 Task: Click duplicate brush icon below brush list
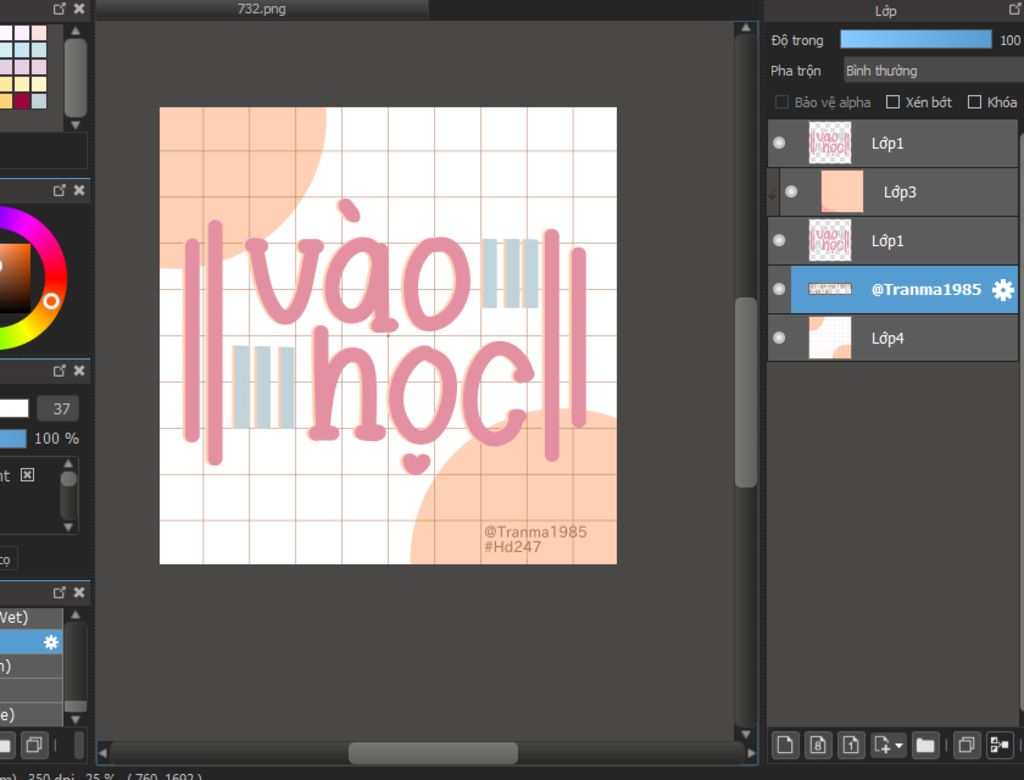(34, 745)
